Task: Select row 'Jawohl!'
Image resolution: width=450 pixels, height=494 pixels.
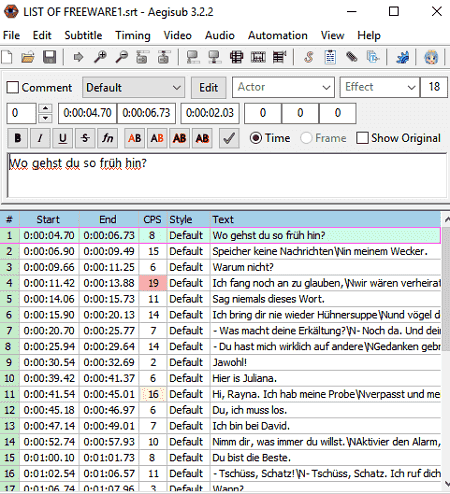Action: coord(220,362)
